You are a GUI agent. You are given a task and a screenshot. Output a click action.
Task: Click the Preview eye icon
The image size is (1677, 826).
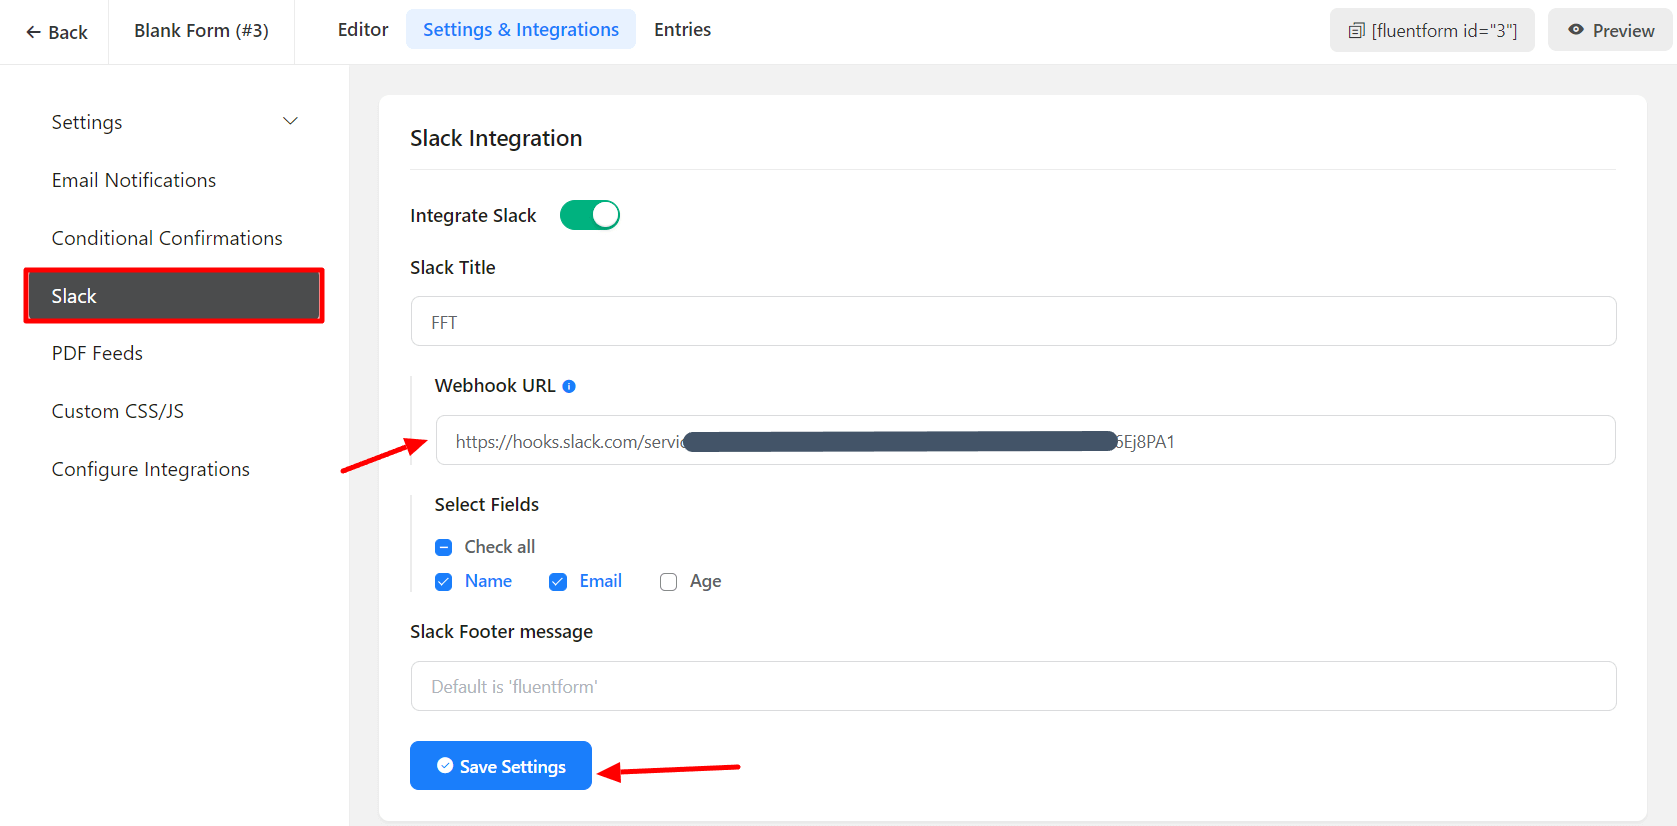pyautogui.click(x=1575, y=30)
